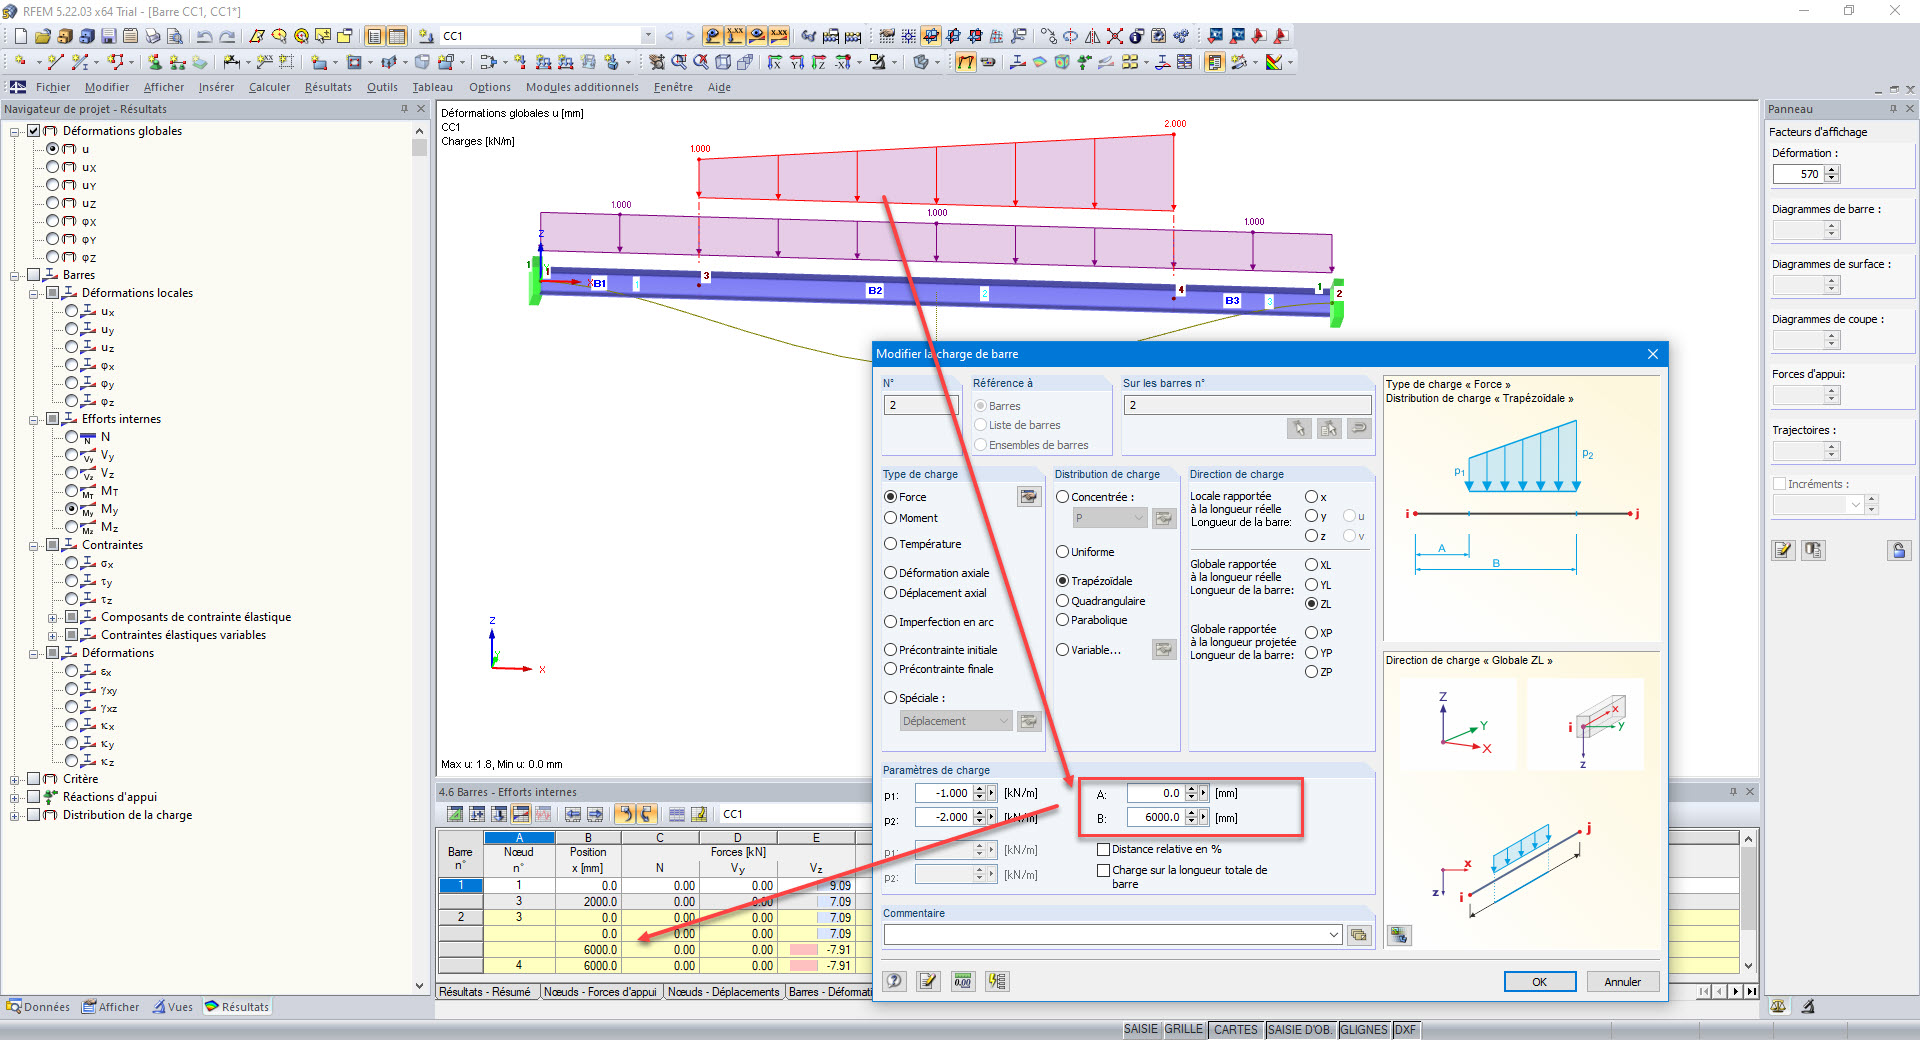The height and width of the screenshot is (1040, 1920).
Task: Click the Print toolbar icon
Action: click(x=153, y=36)
